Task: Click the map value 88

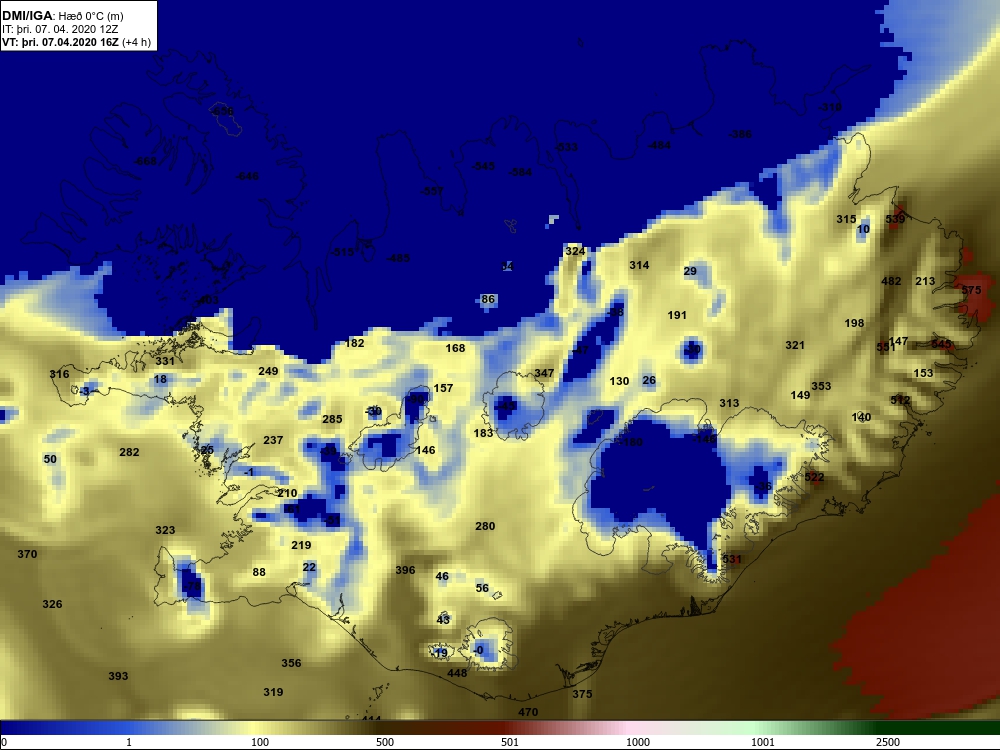Action: point(259,573)
